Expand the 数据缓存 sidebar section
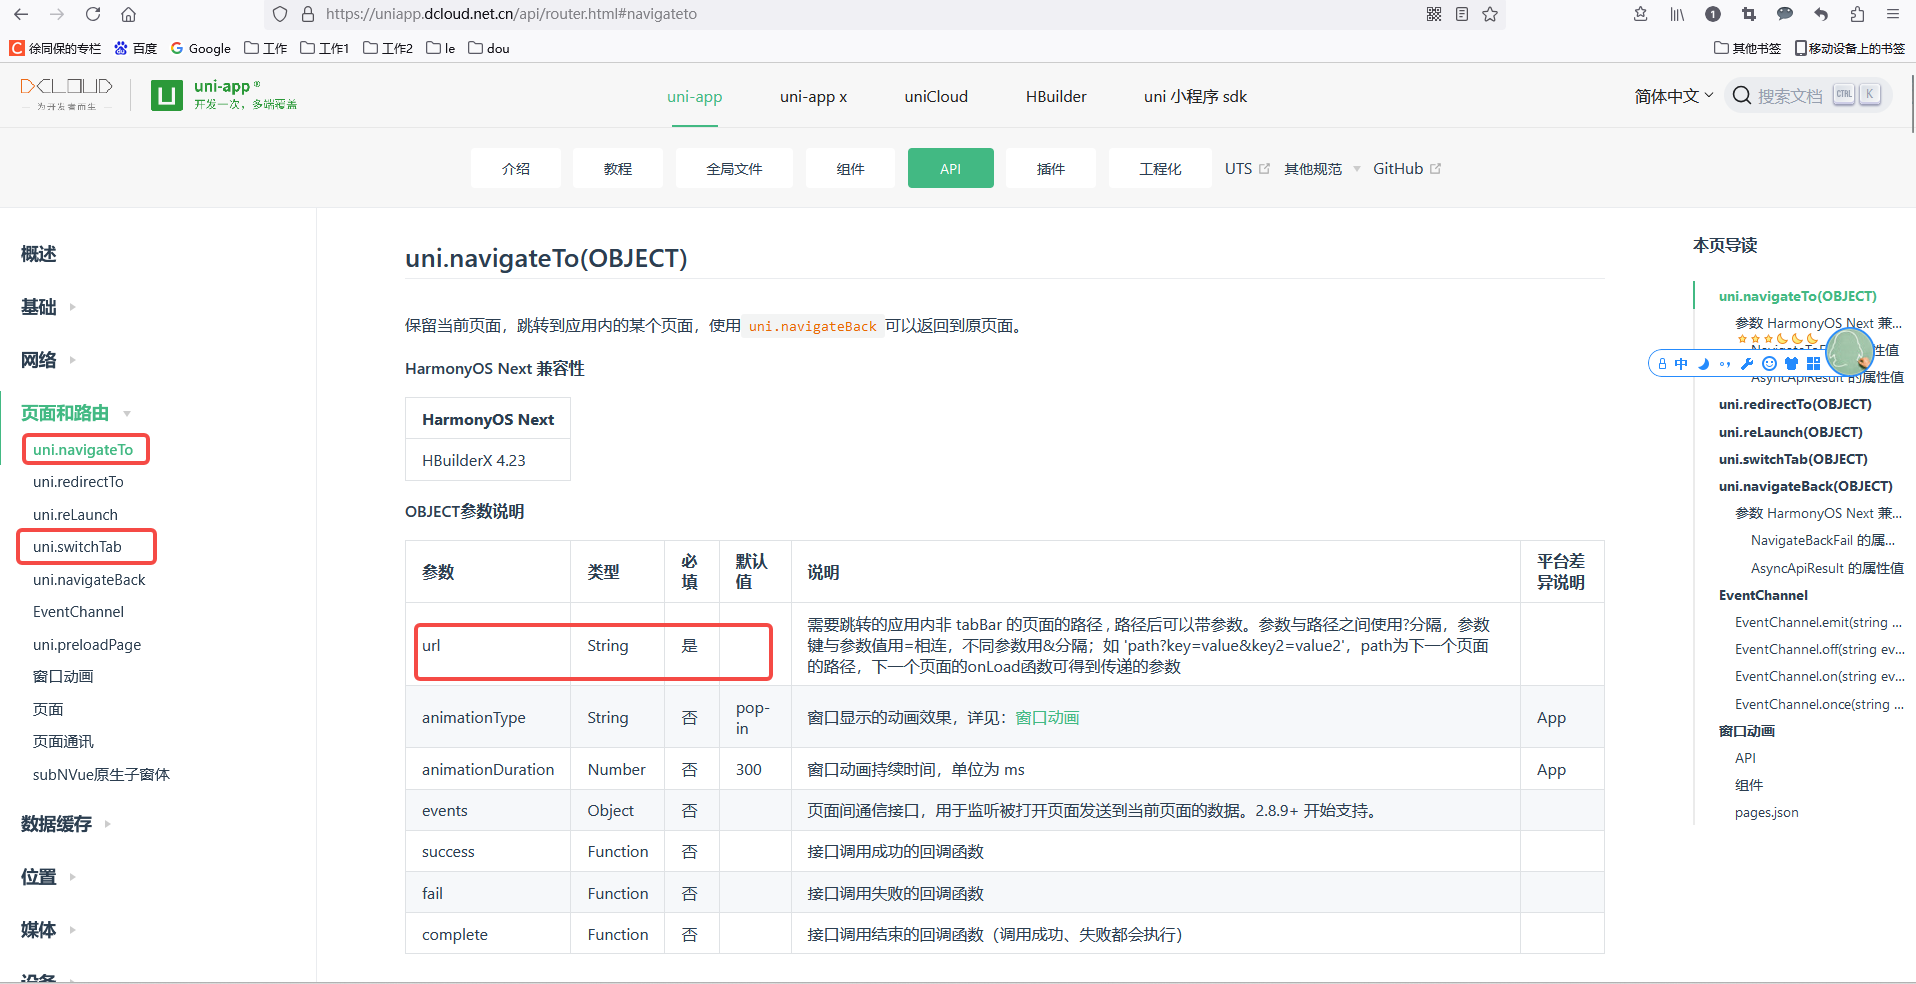This screenshot has width=1916, height=984. [x=66, y=824]
